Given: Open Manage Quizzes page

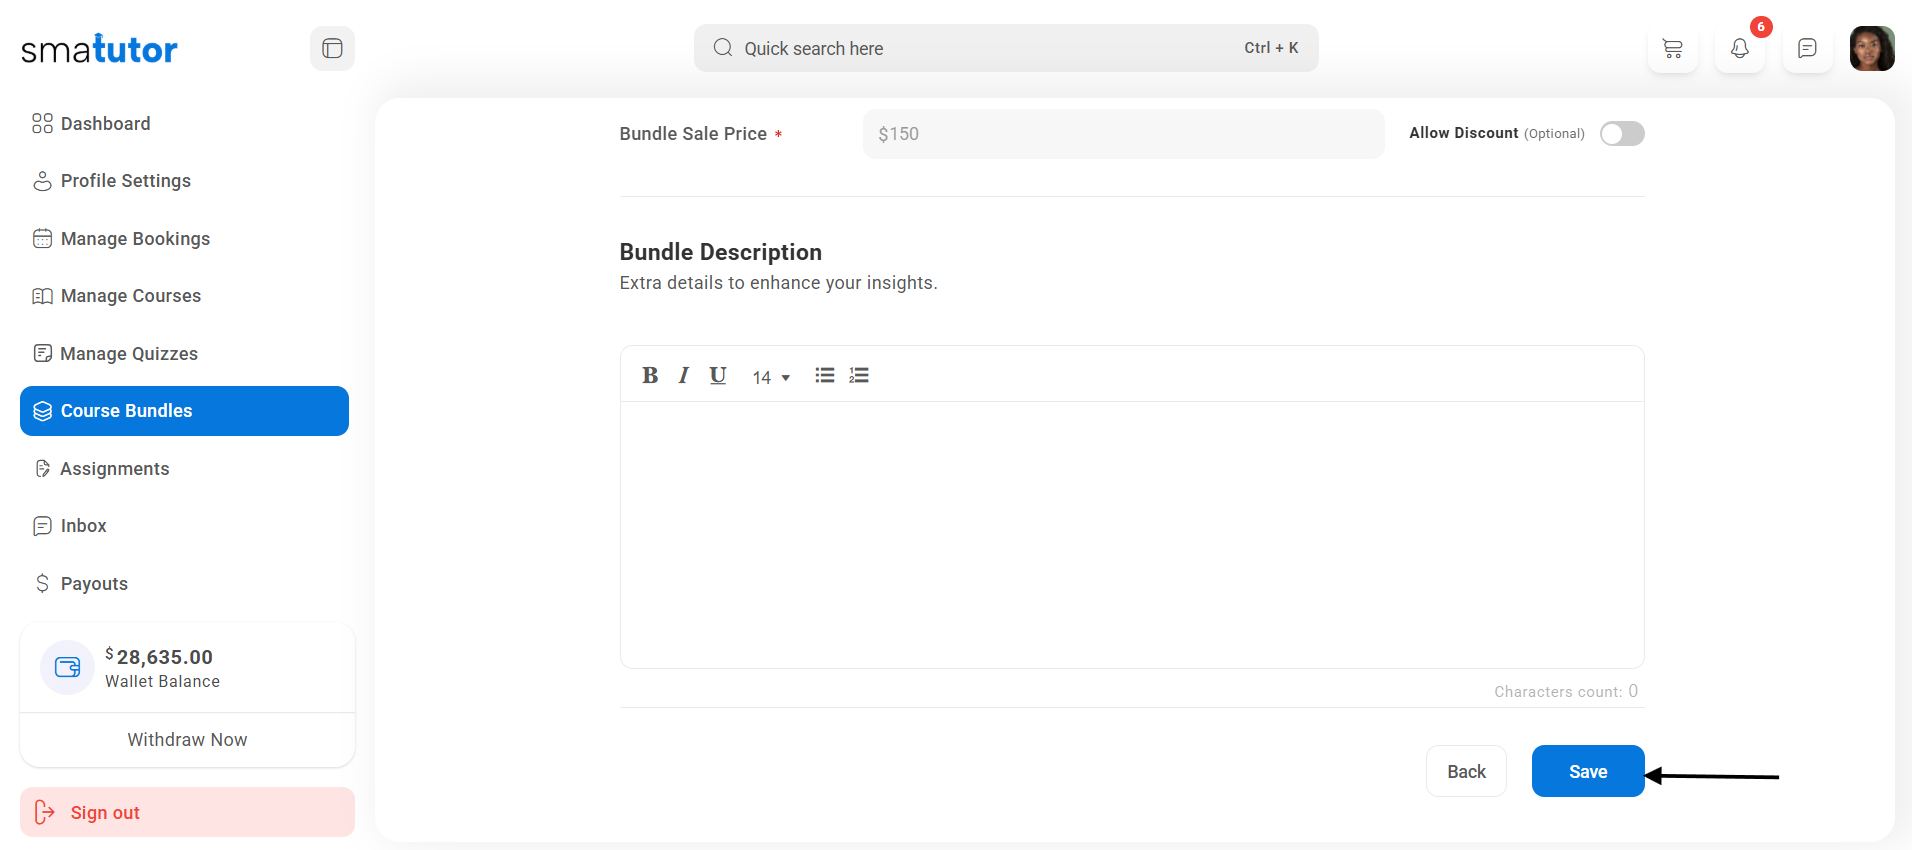Looking at the screenshot, I should click(x=129, y=354).
